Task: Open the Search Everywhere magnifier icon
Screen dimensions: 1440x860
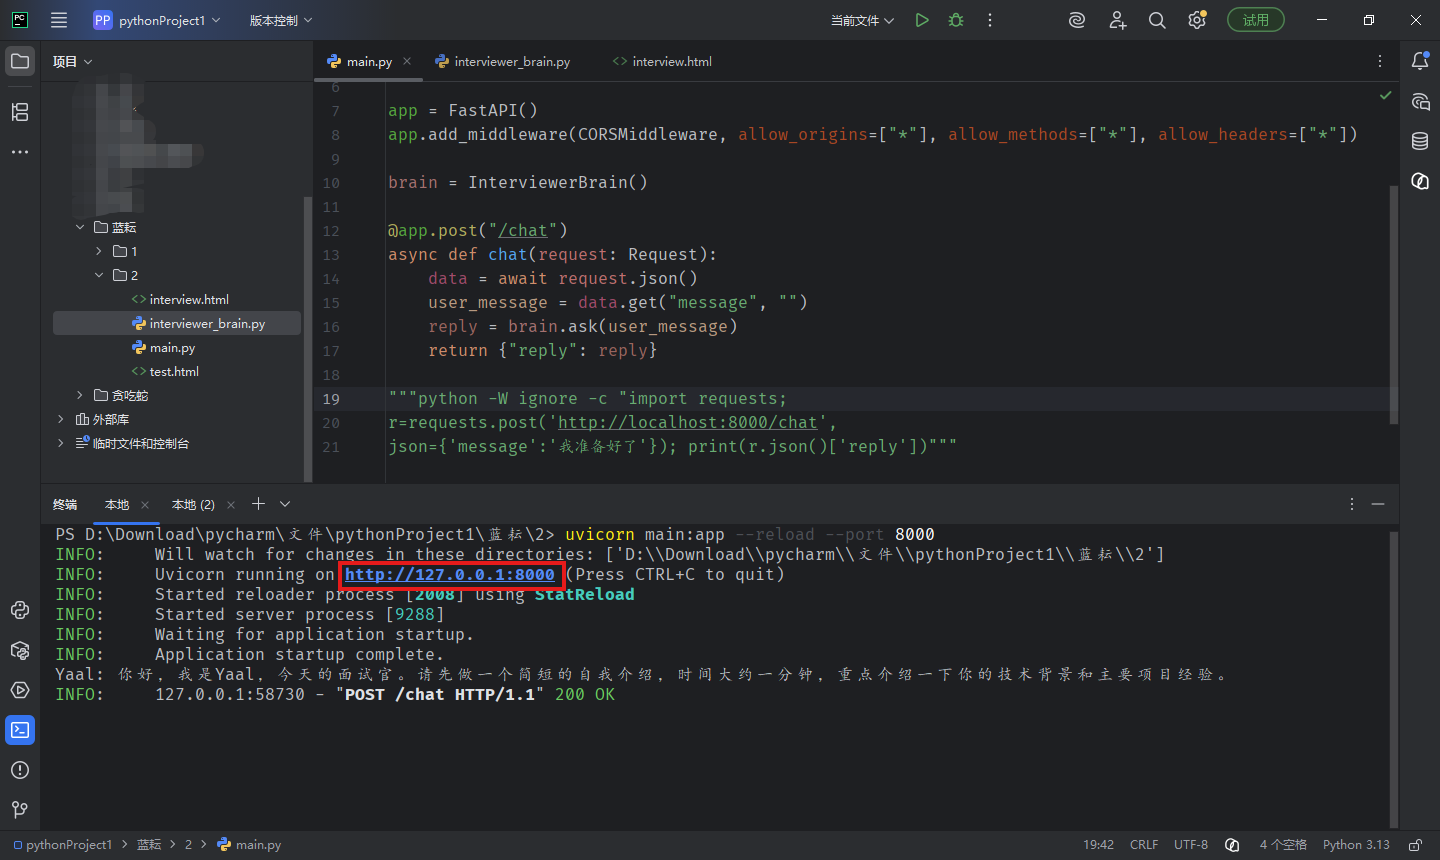Action: coord(1157,20)
